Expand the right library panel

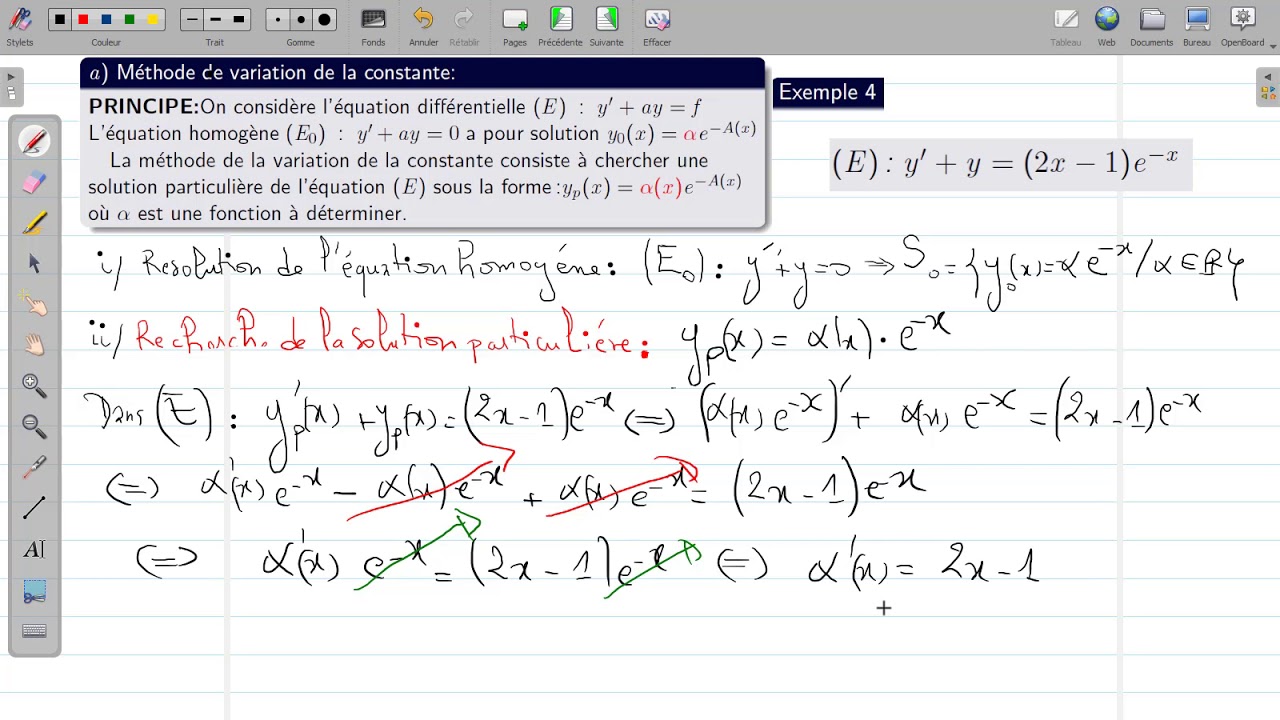pyautogui.click(x=1268, y=87)
